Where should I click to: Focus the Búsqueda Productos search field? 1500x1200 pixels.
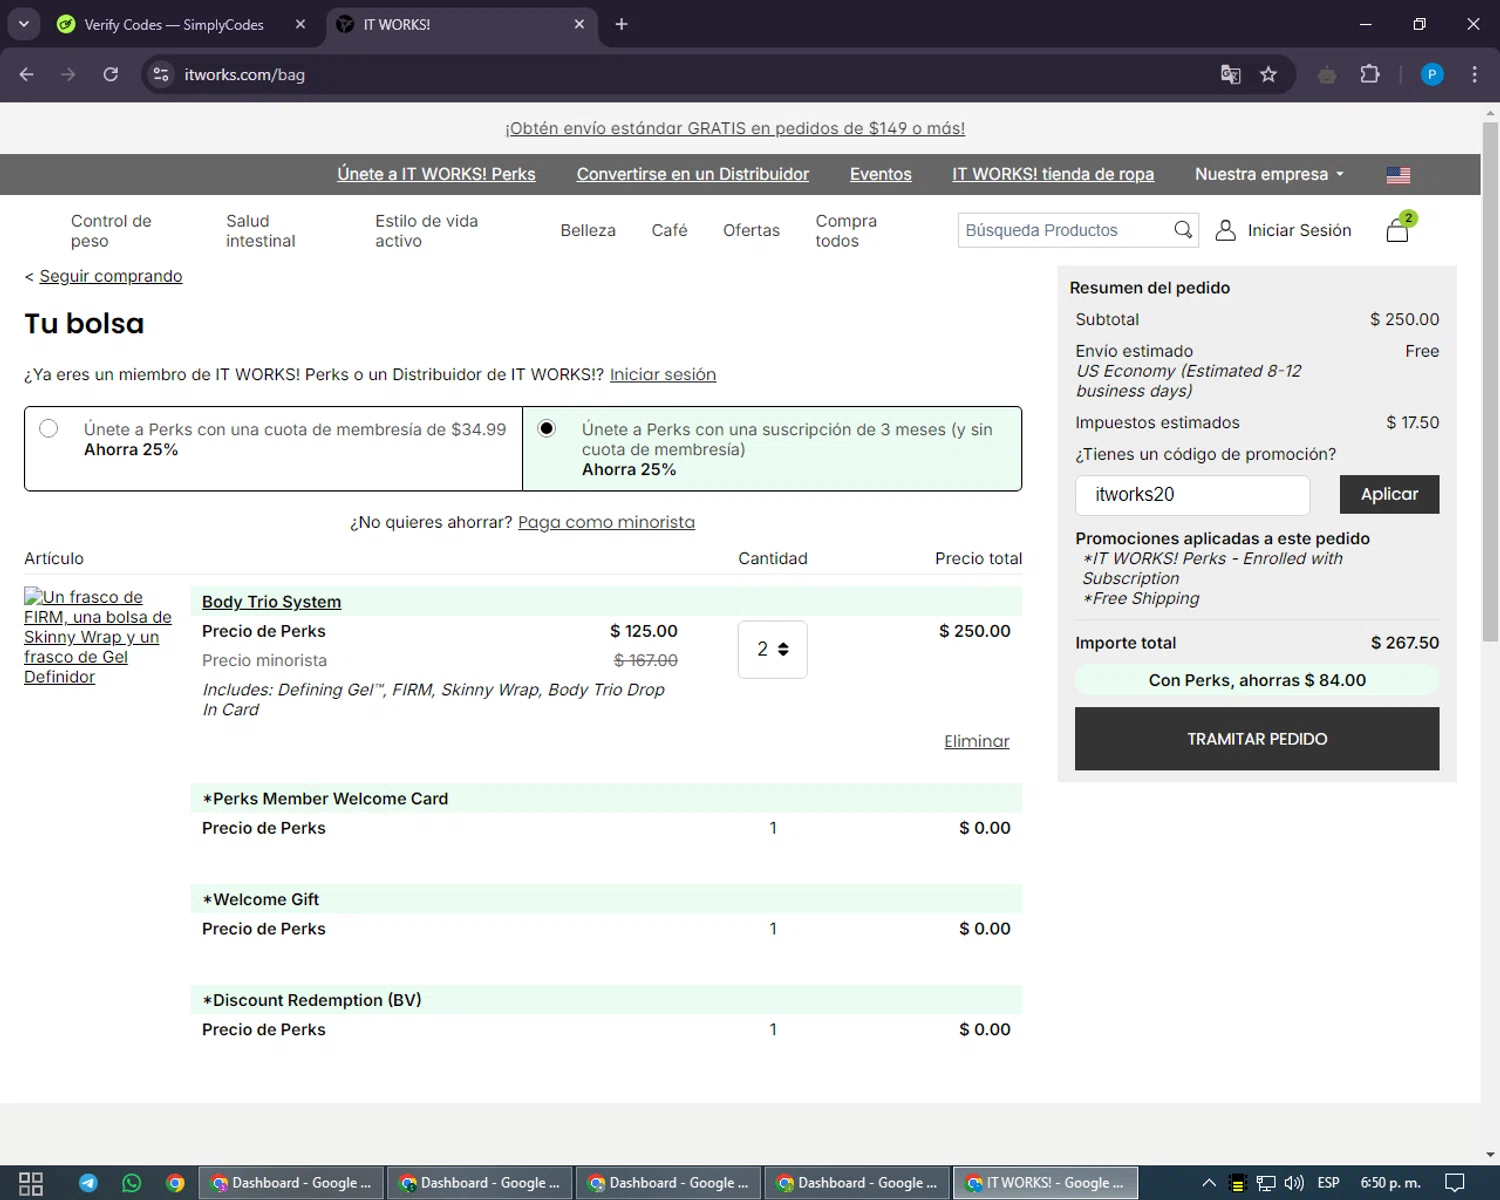click(x=1066, y=230)
